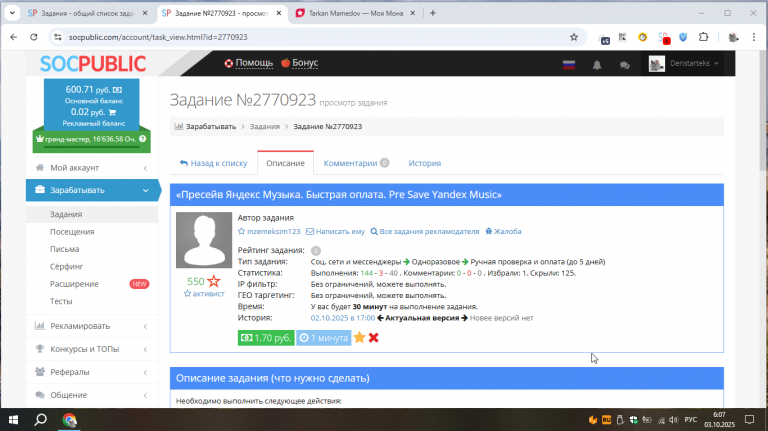Click the активист status label

point(204,293)
